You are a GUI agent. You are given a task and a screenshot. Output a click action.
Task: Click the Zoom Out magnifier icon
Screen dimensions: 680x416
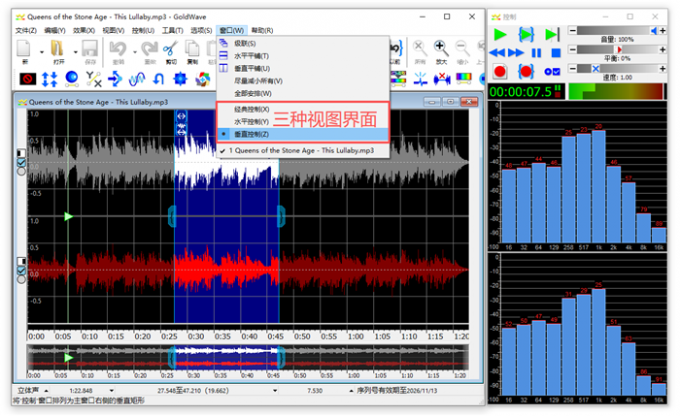click(462, 47)
